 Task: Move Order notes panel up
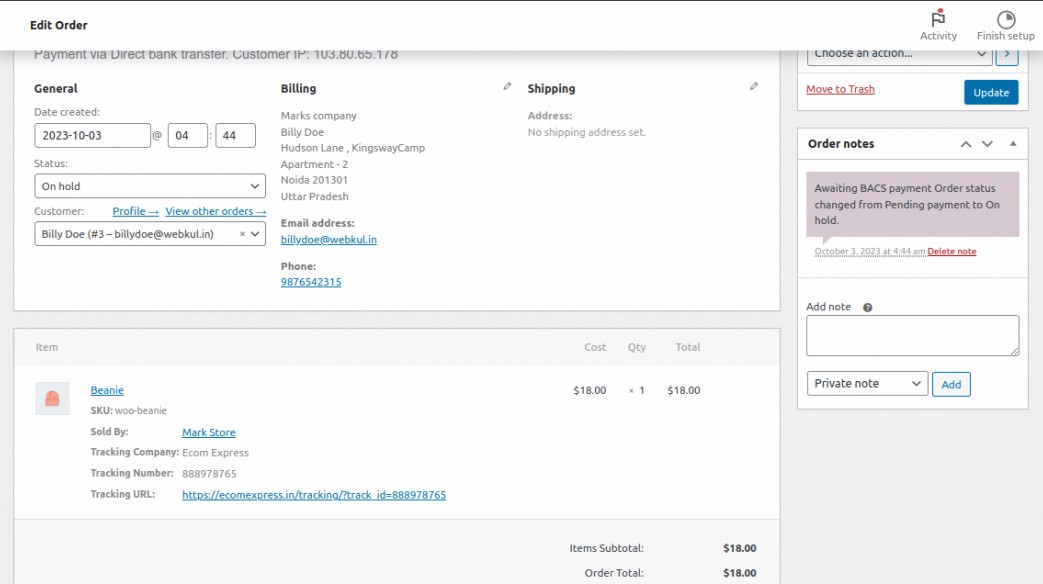click(965, 144)
